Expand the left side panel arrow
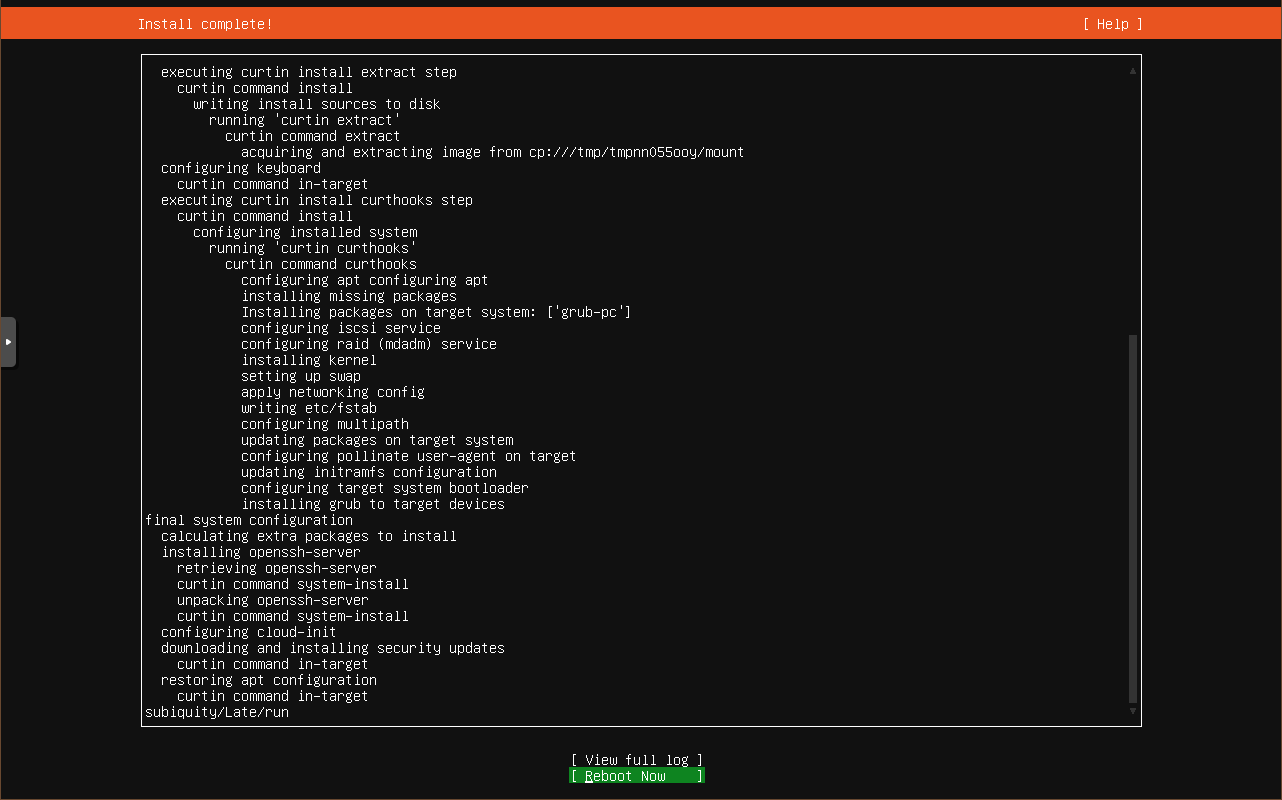This screenshot has height=800, width=1282. pyautogui.click(x=8, y=342)
